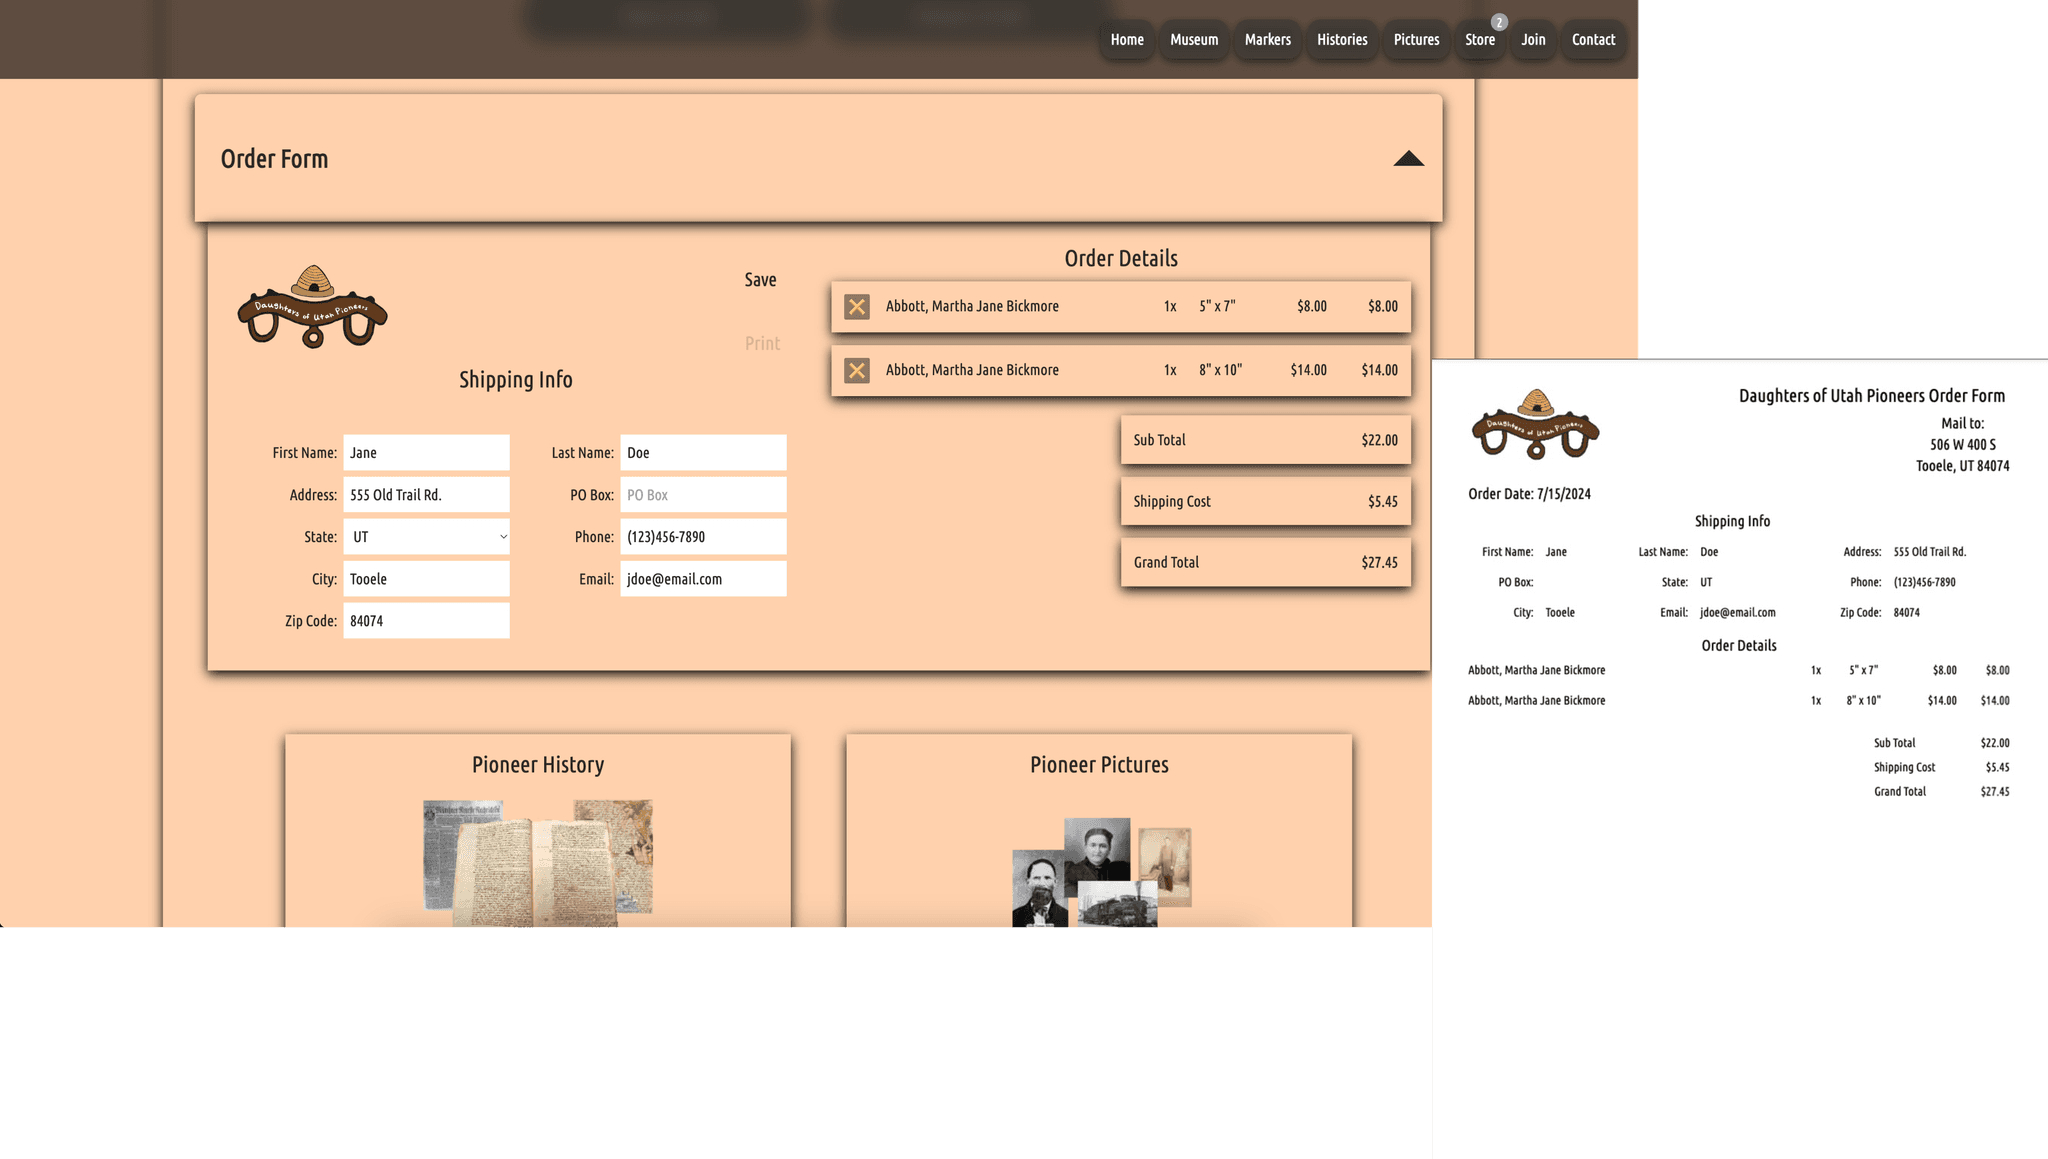This screenshot has width=2048, height=1159.
Task: Go to the Museum page
Action: (x=1194, y=40)
